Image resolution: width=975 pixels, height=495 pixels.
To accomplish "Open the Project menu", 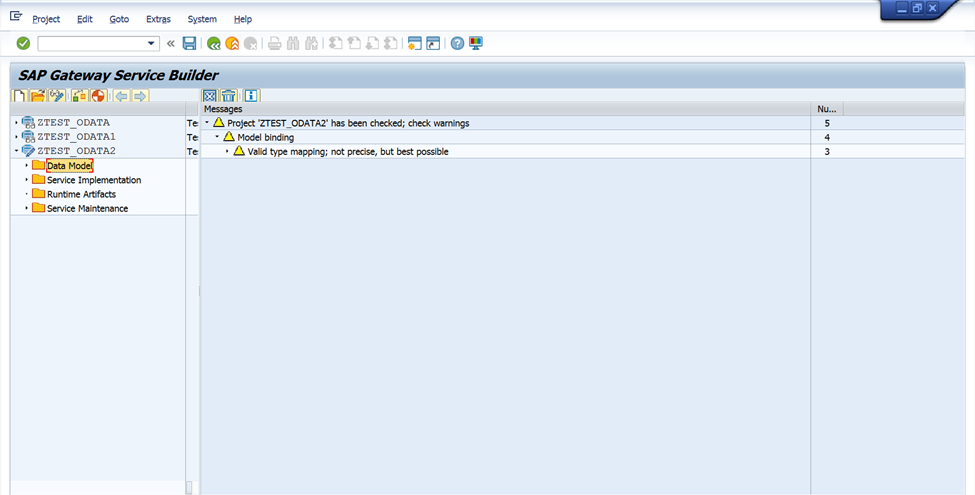I will (46, 19).
